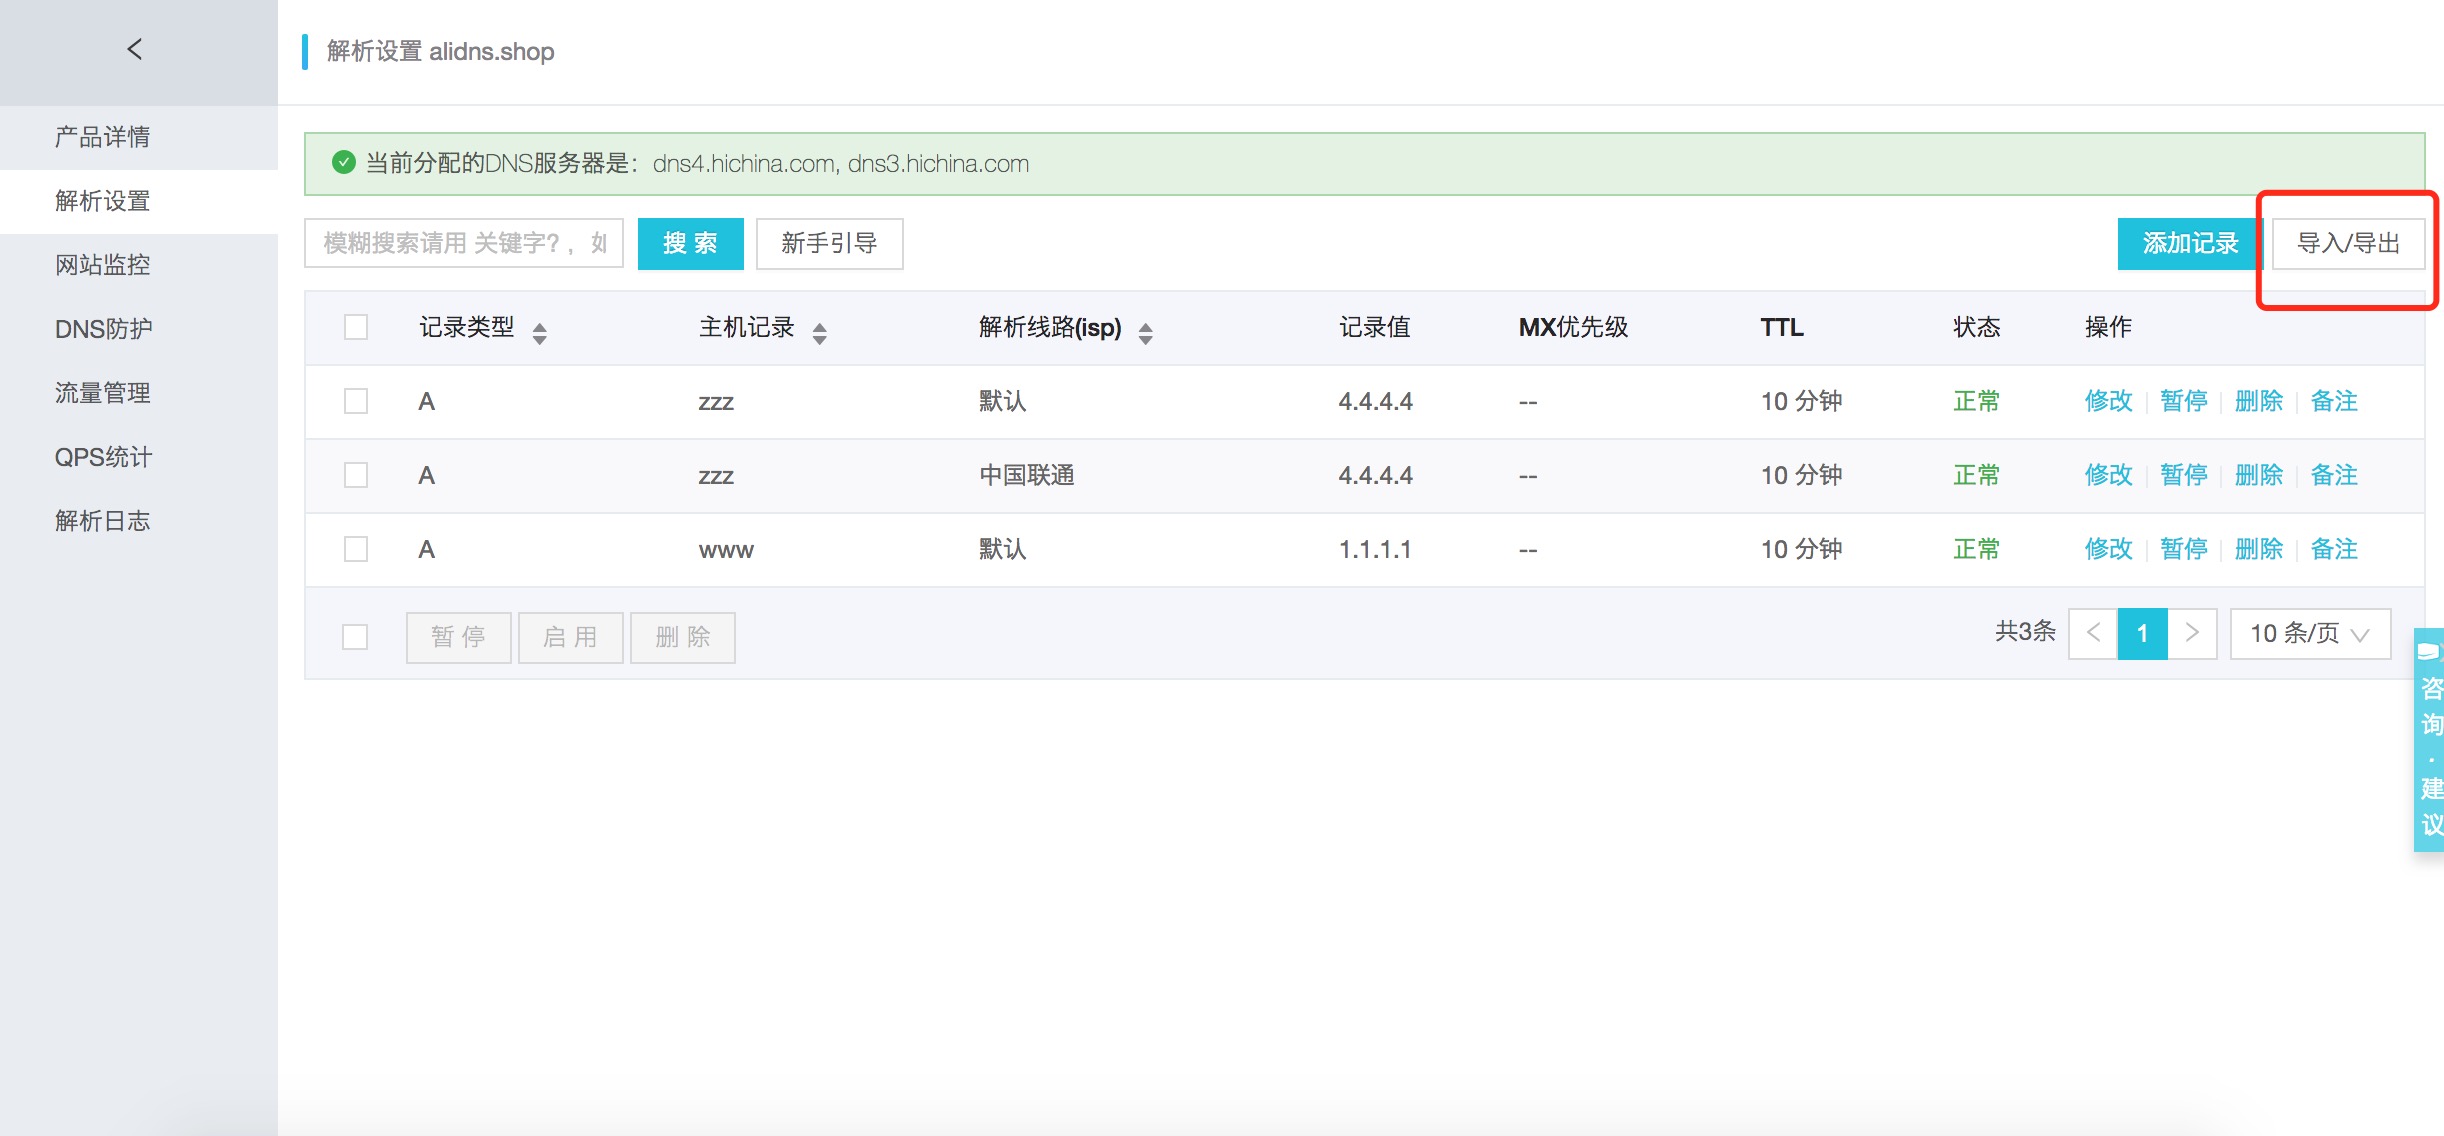Click 修改 for the zzz 默认 record
2444x1136 pixels.
click(x=2108, y=401)
